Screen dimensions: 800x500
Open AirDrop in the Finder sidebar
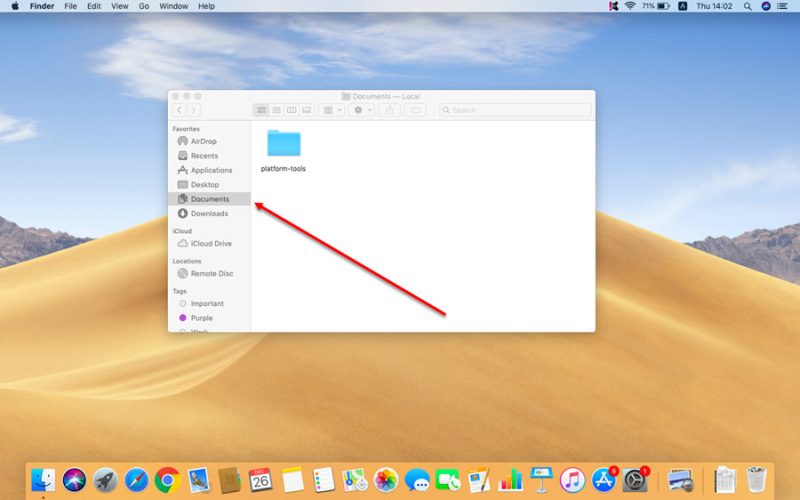pos(203,141)
